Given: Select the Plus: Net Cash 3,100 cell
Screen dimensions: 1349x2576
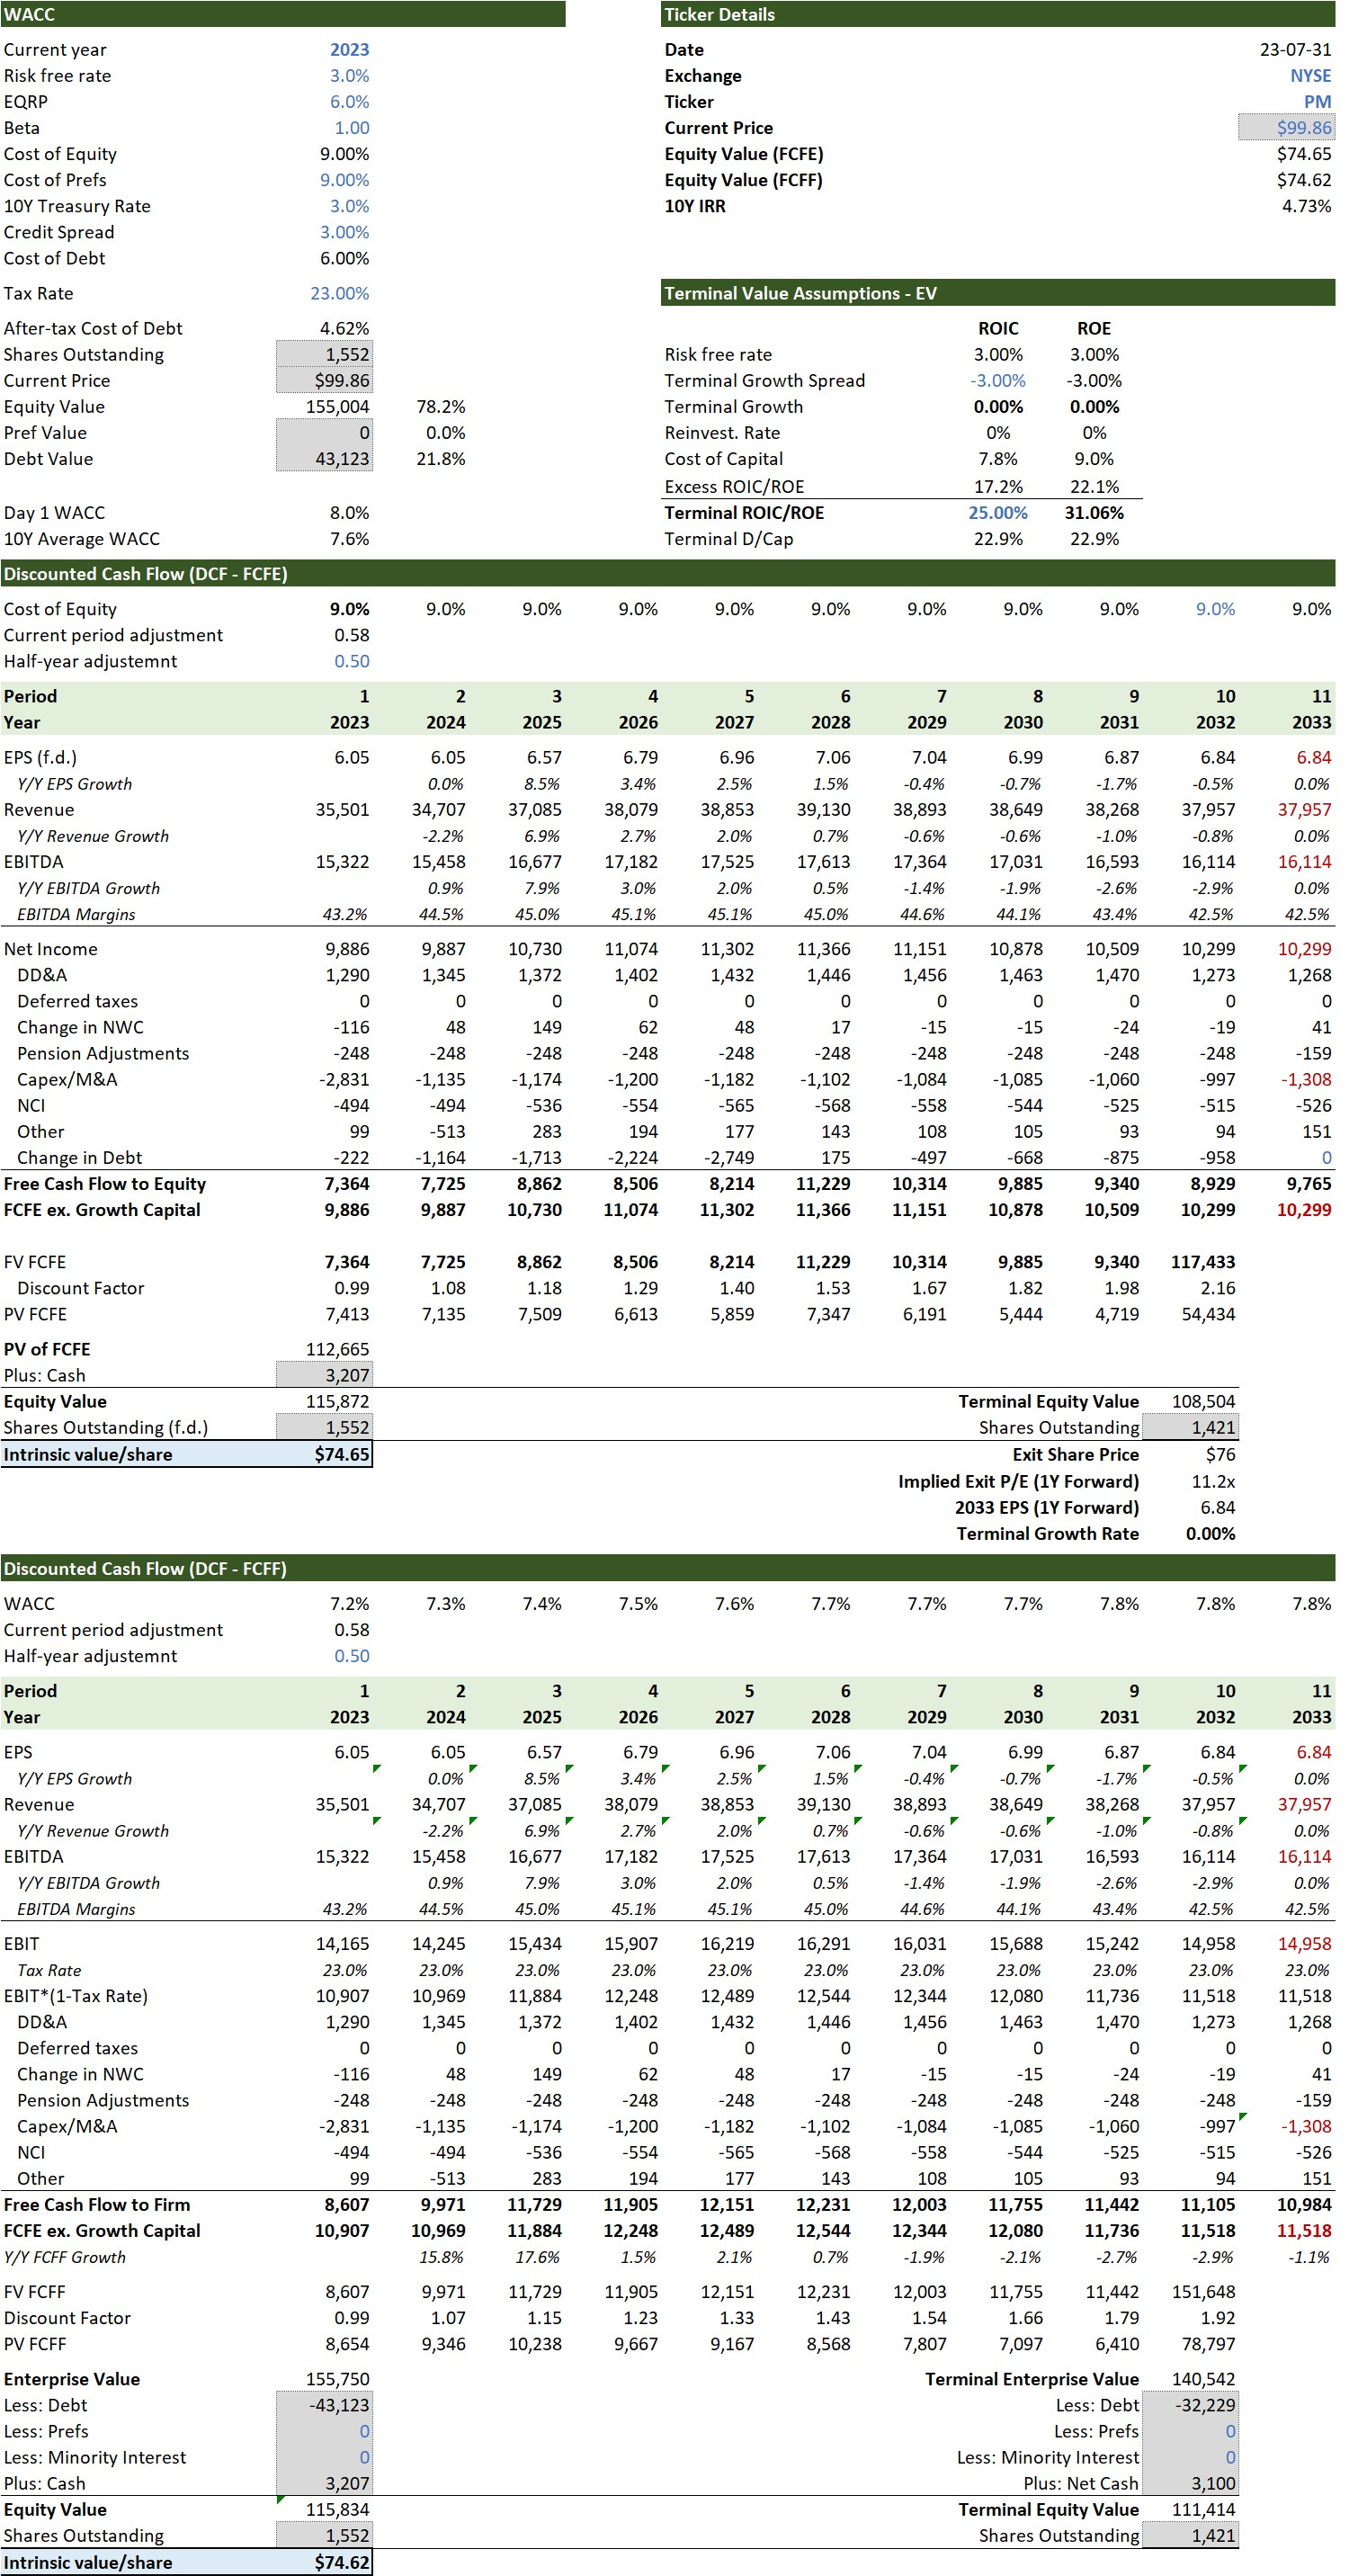Looking at the screenshot, I should 1190,2484.
